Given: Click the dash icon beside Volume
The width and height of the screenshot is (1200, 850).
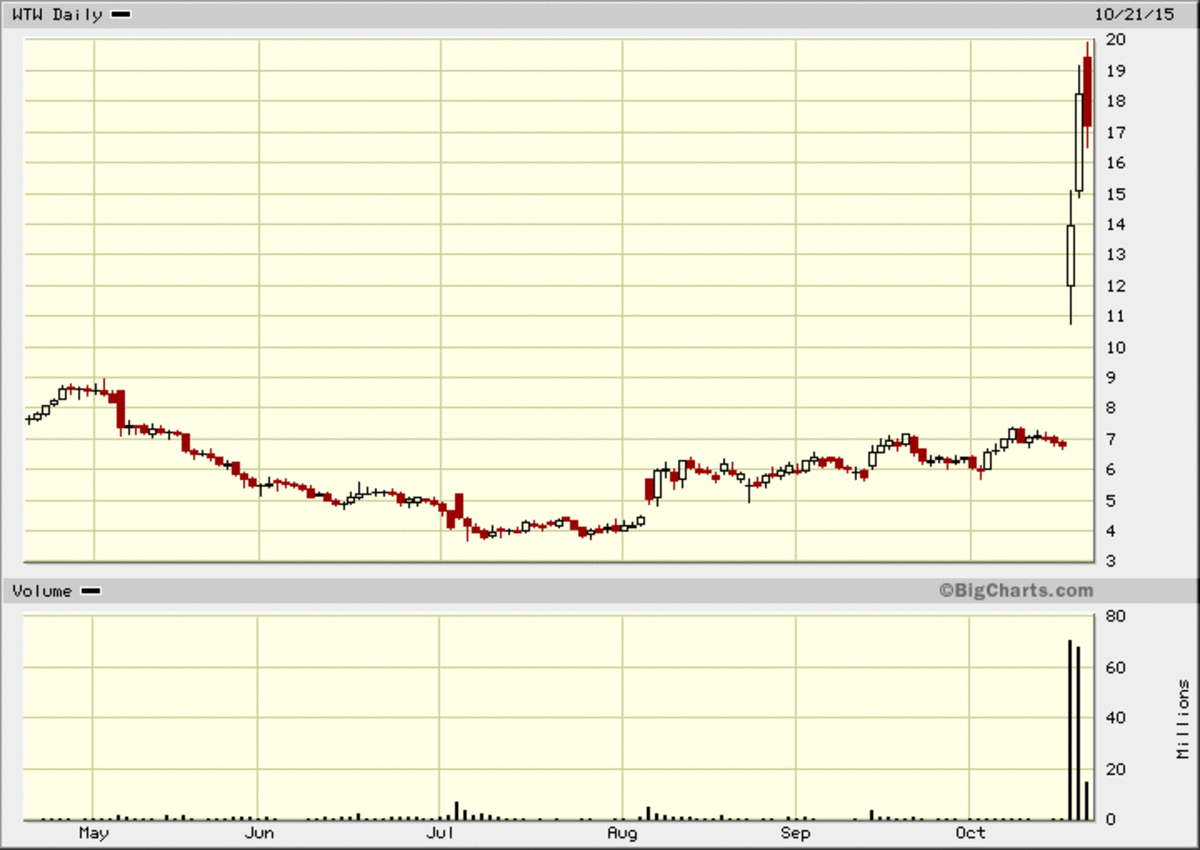Looking at the screenshot, I should pyautogui.click(x=90, y=591).
